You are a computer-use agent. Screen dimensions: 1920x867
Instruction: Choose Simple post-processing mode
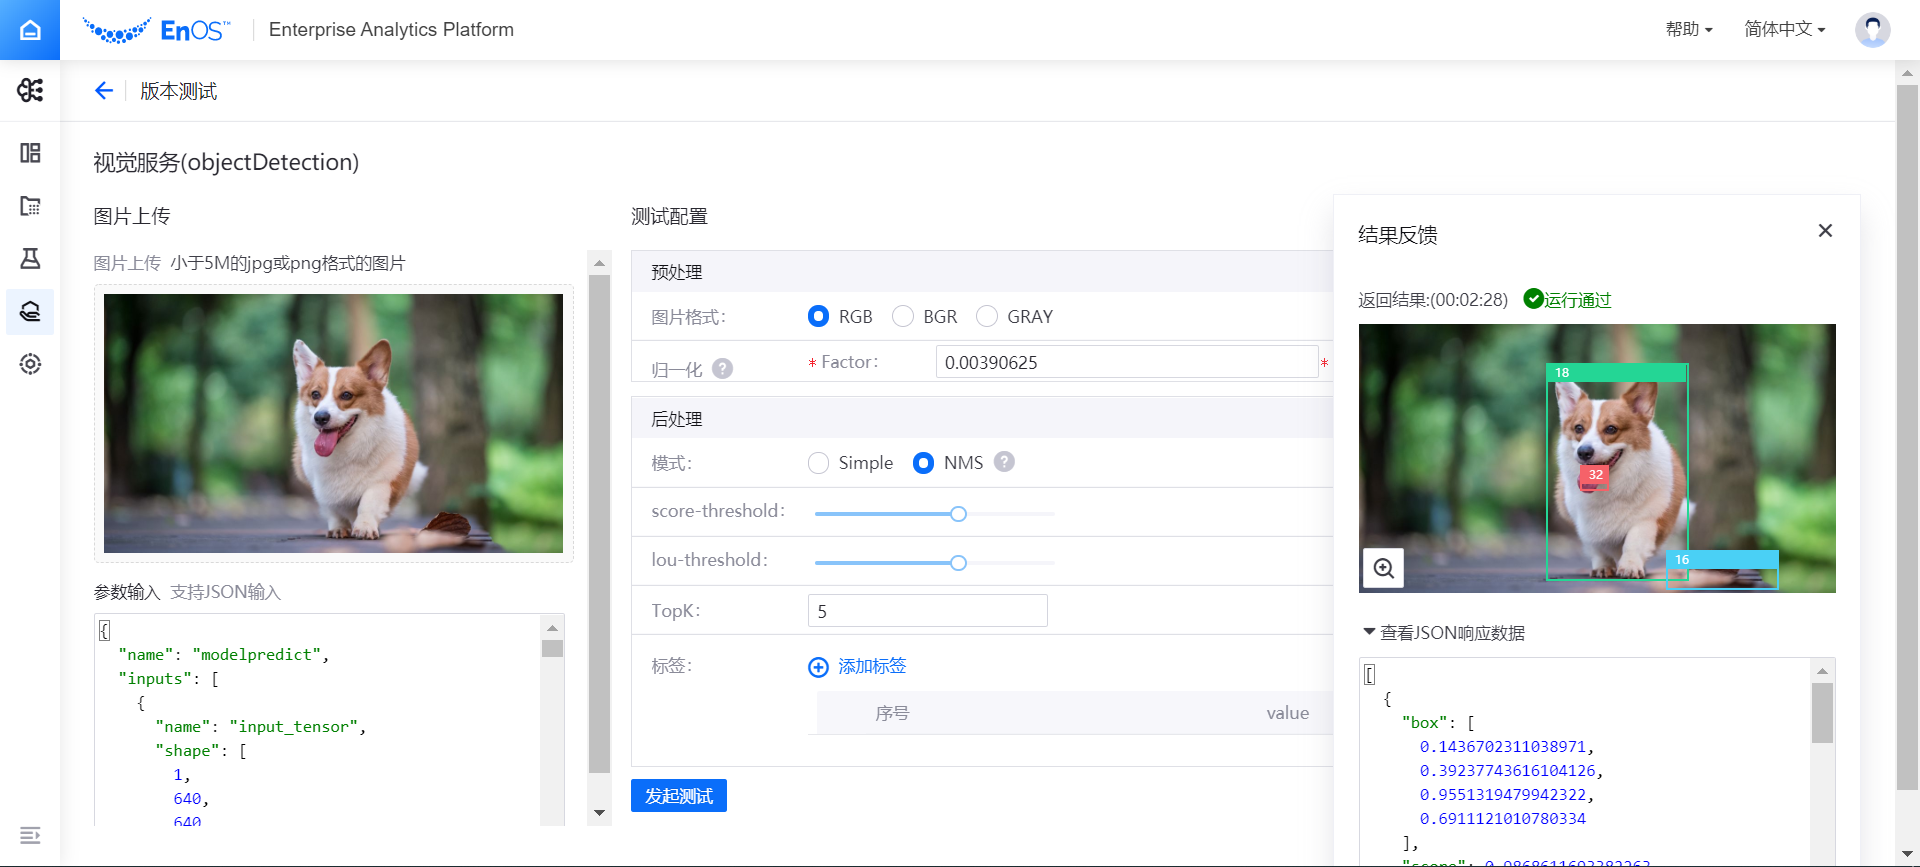click(x=819, y=463)
